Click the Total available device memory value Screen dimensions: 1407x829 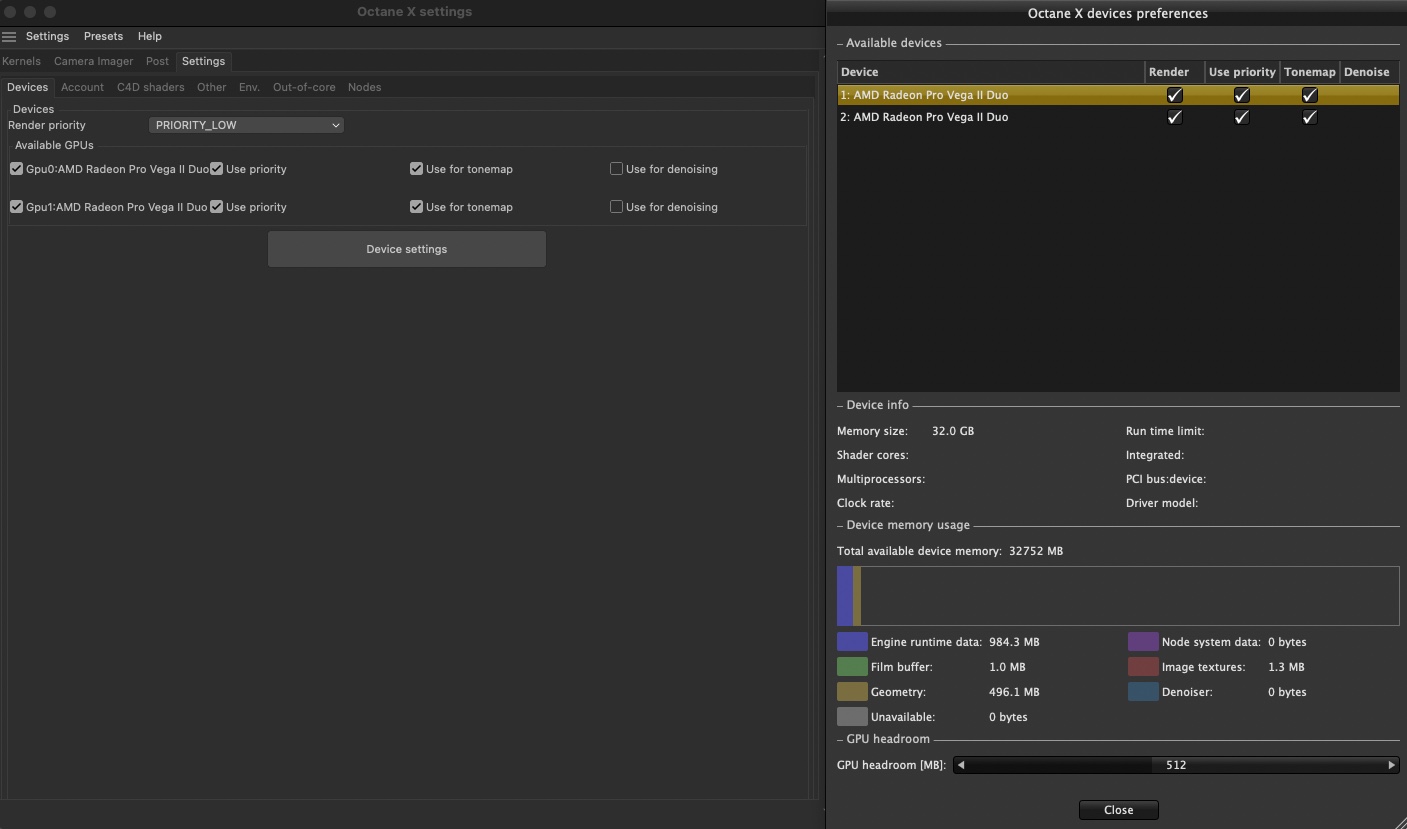[1036, 551]
